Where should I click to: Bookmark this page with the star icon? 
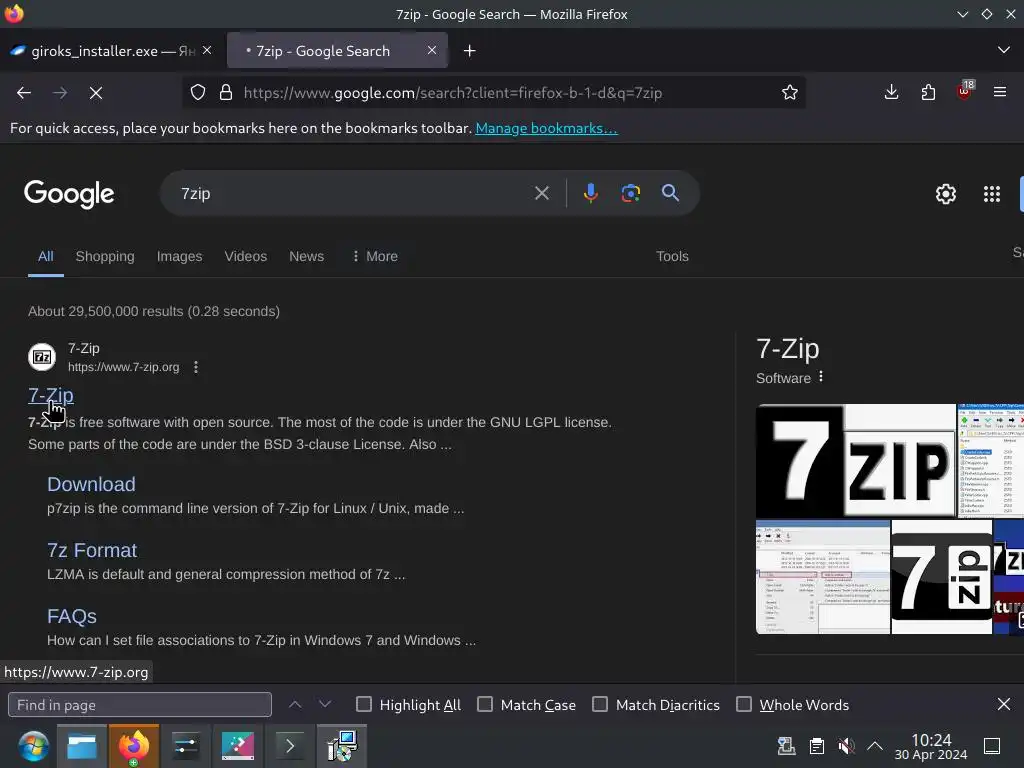point(790,93)
